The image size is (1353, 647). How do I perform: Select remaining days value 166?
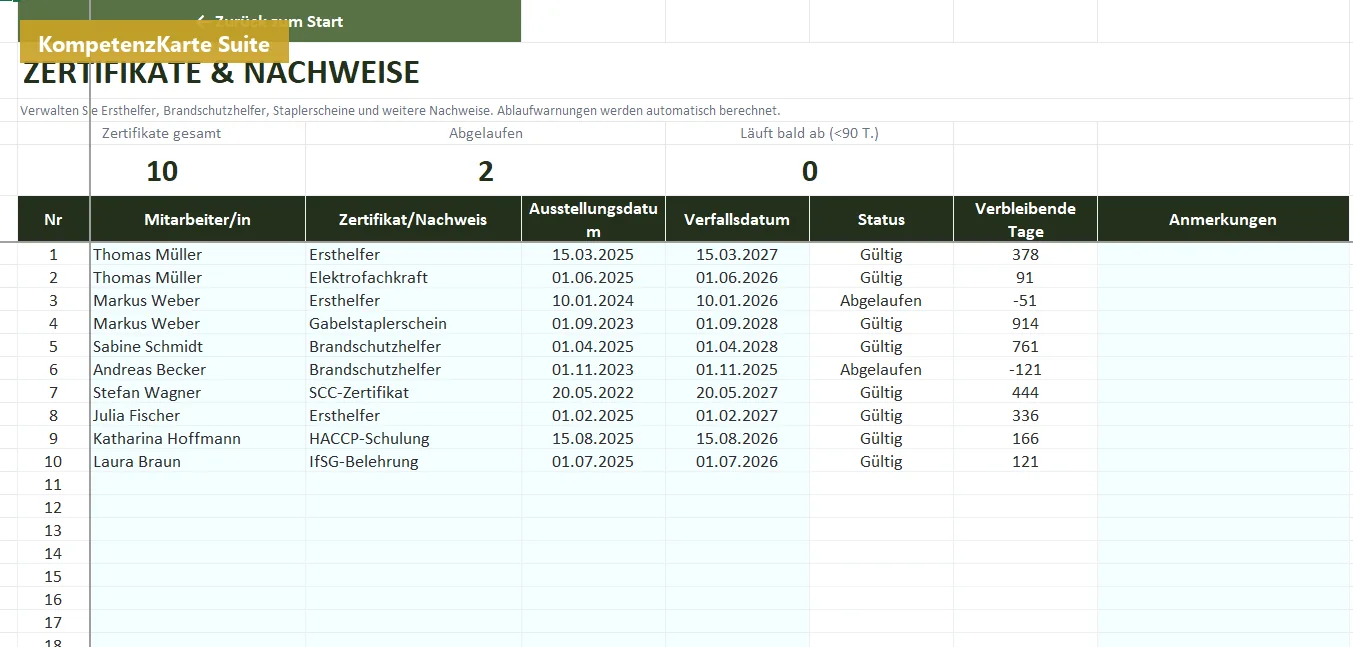pyautogui.click(x=1025, y=438)
